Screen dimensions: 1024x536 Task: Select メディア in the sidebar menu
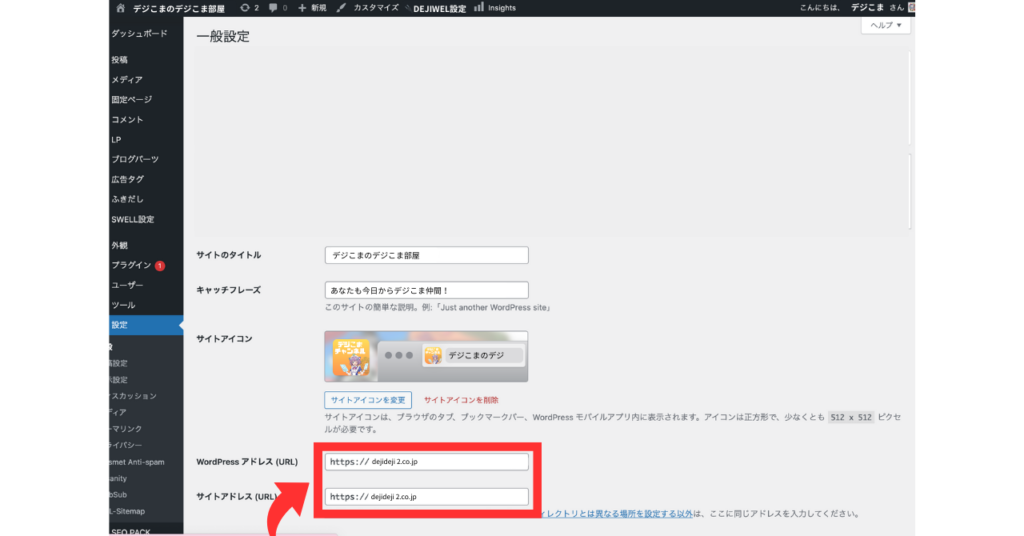tap(127, 79)
